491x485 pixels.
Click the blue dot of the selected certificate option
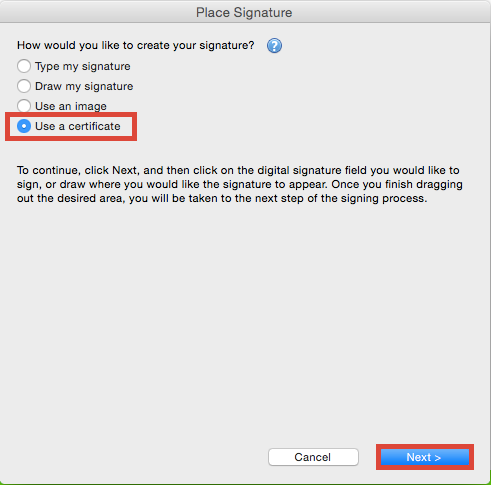pos(24,126)
